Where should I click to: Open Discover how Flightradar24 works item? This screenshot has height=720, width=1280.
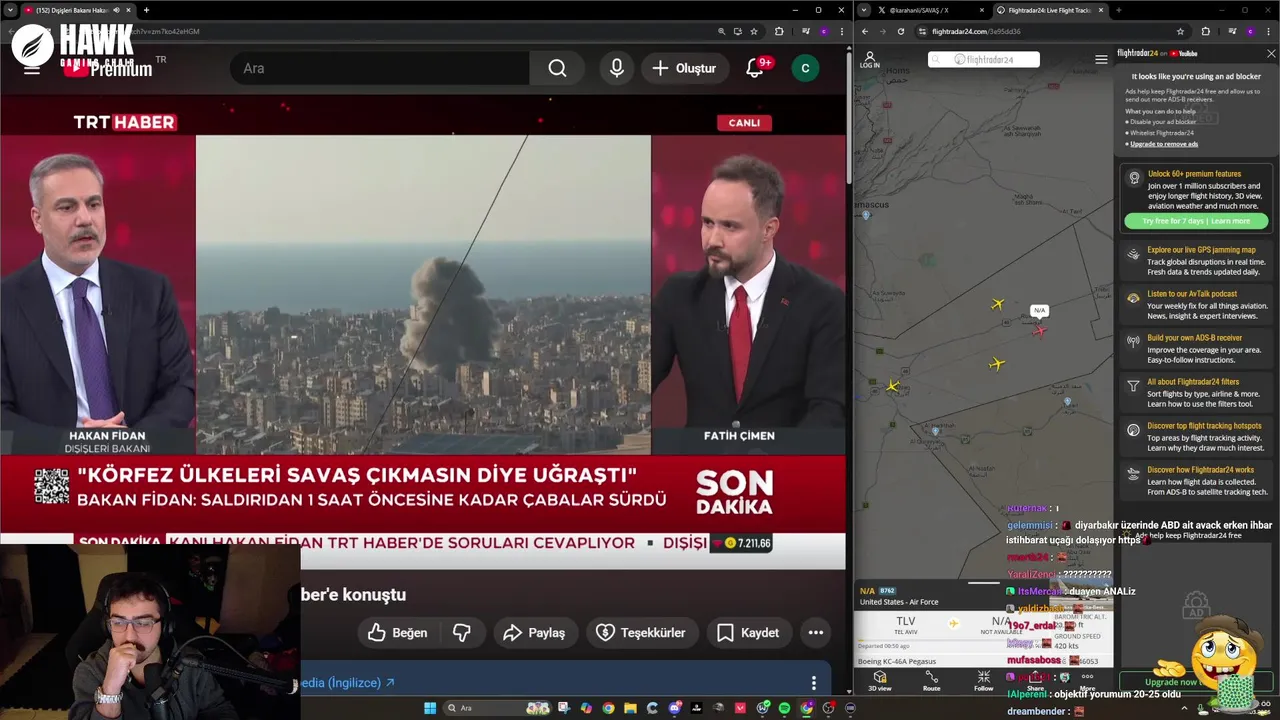[1196, 480]
